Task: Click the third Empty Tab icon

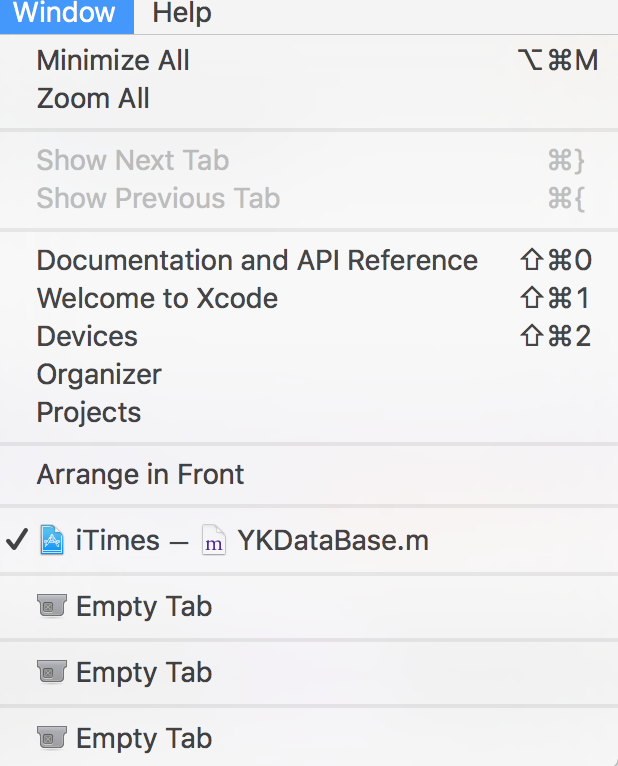Action: [x=51, y=739]
